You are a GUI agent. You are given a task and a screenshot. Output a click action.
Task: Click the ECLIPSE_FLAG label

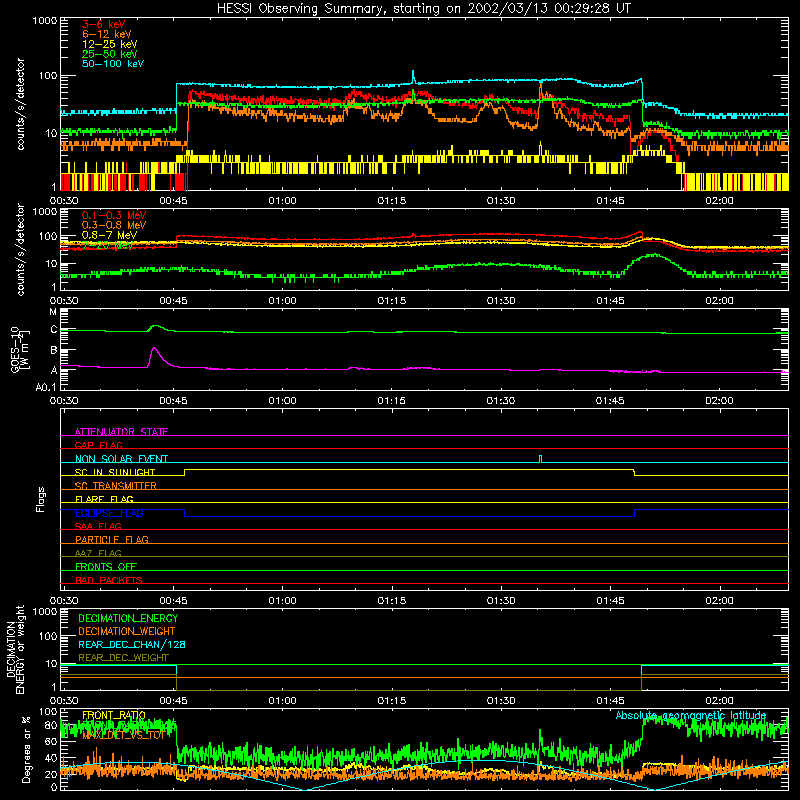pos(109,513)
